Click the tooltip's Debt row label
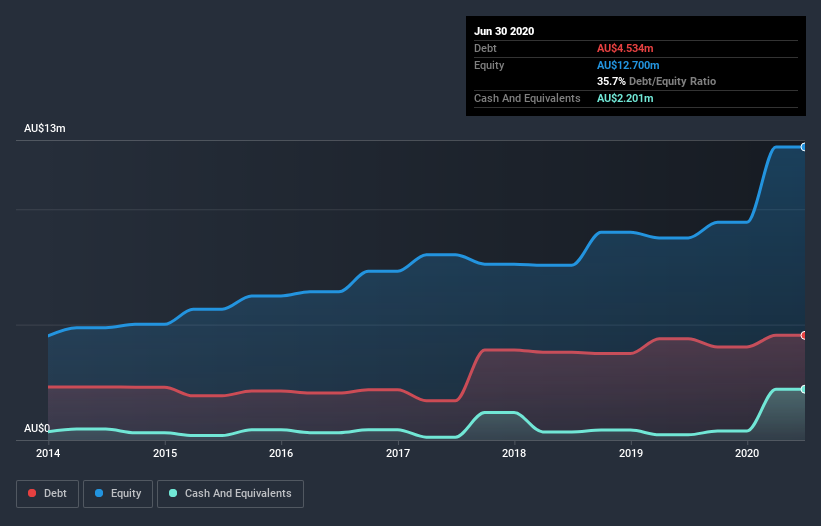Image resolution: width=821 pixels, height=526 pixels. click(485, 48)
